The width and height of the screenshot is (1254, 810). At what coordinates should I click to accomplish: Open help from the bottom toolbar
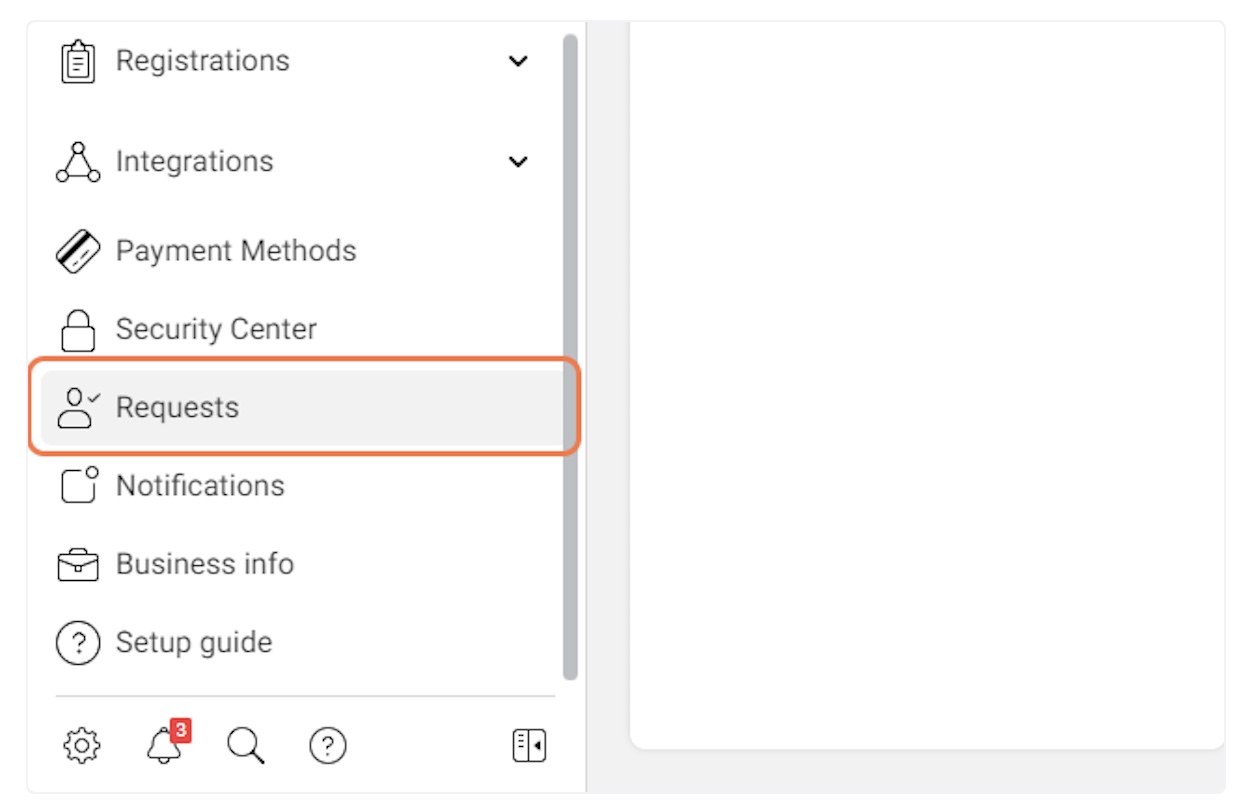coord(327,746)
